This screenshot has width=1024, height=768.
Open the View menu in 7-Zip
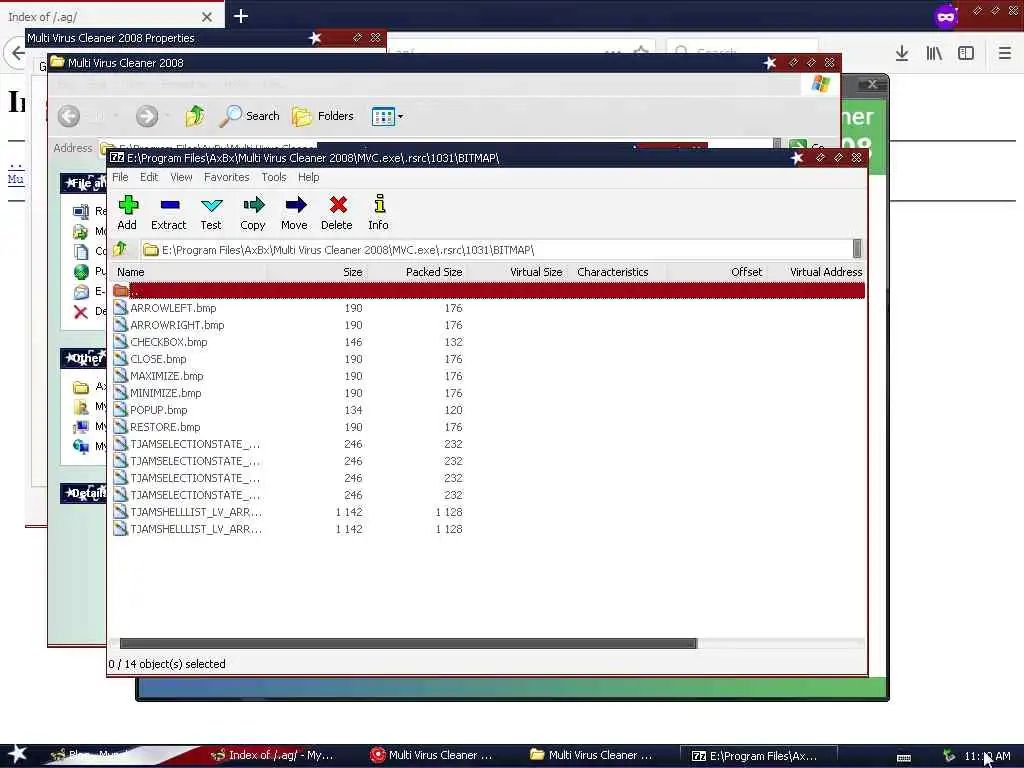pyautogui.click(x=181, y=177)
